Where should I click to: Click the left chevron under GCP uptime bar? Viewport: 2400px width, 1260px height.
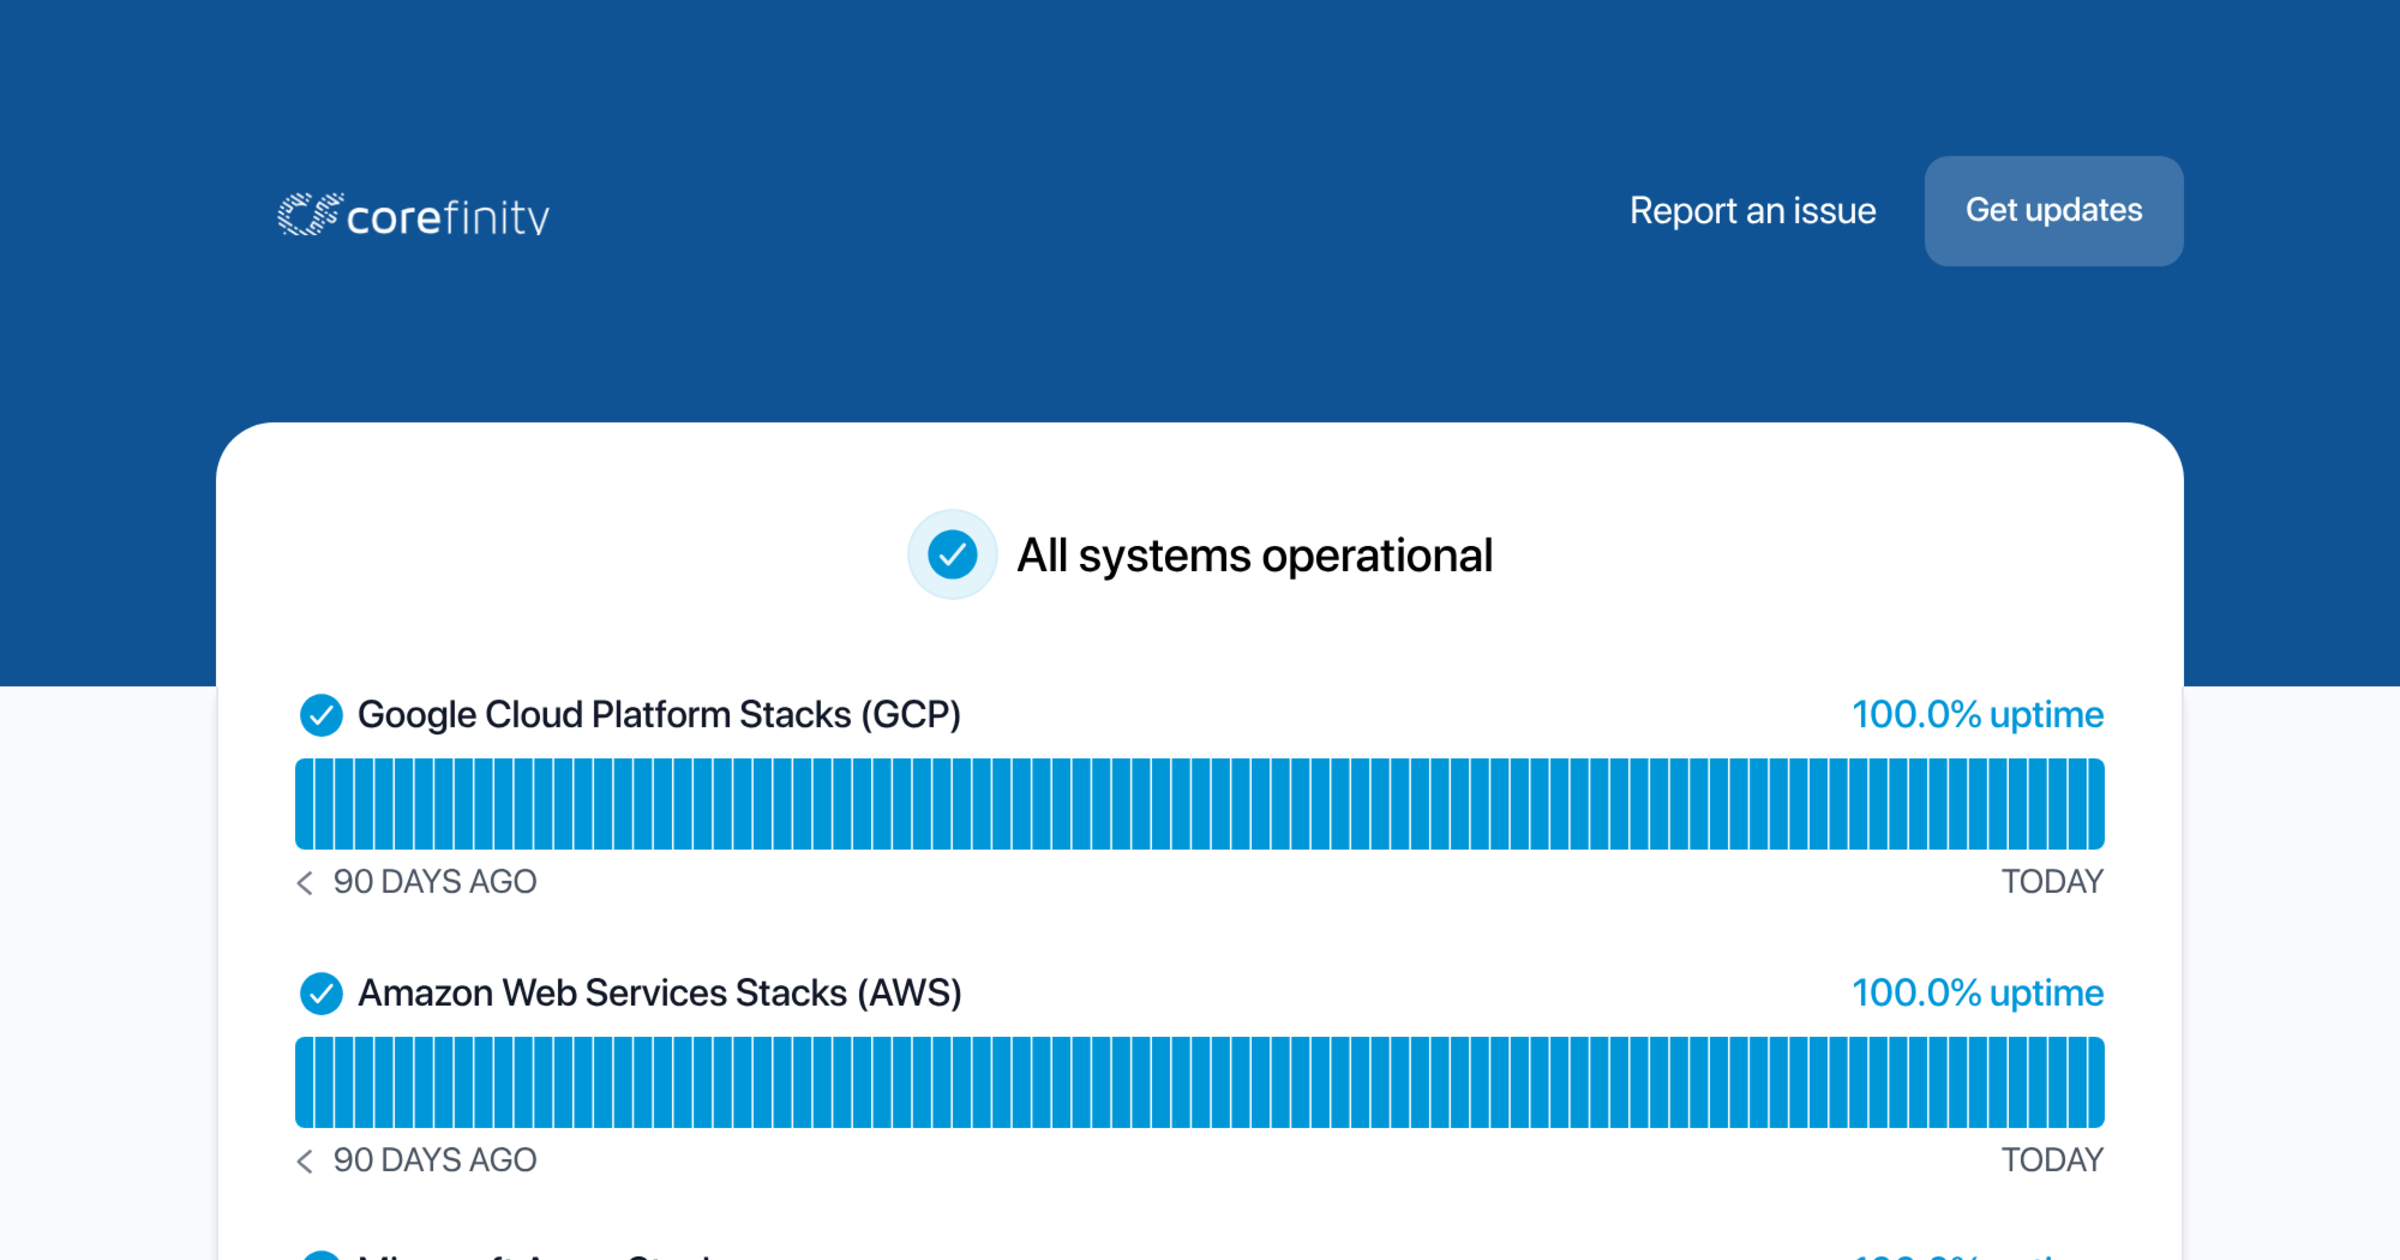click(x=305, y=882)
